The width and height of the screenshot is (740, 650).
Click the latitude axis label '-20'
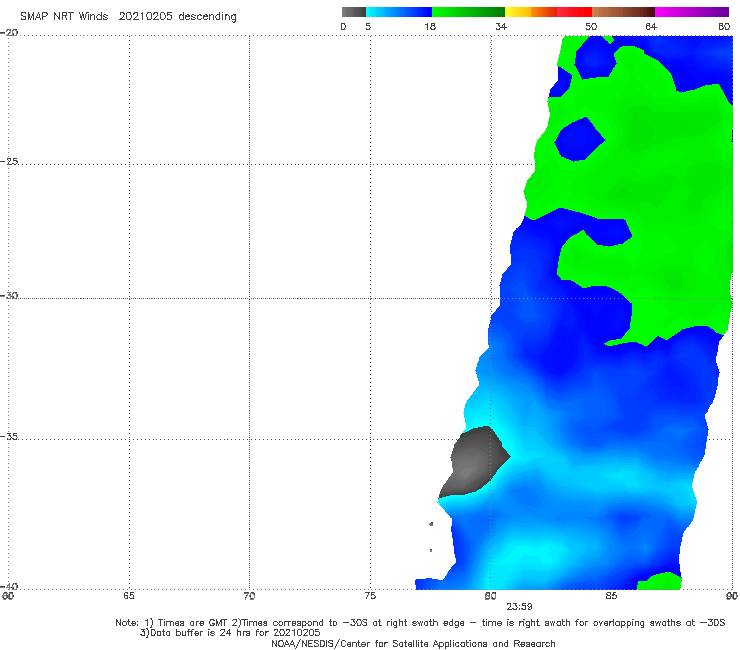pyautogui.click(x=9, y=33)
